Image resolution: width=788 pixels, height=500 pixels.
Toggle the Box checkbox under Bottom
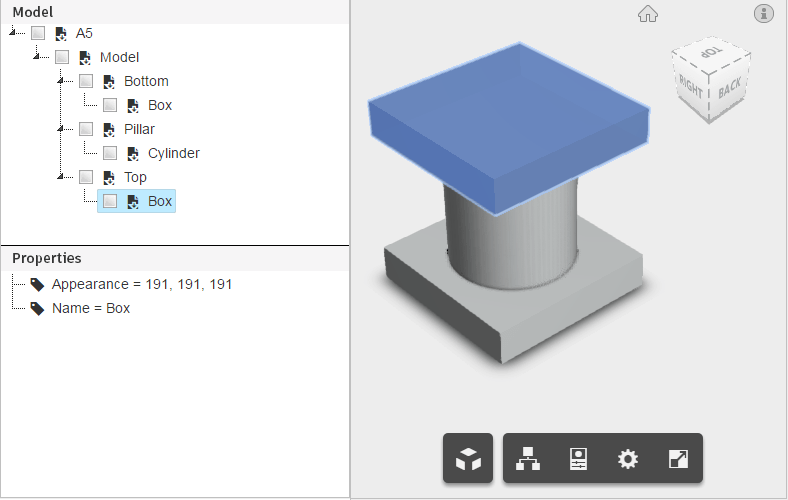tap(110, 105)
